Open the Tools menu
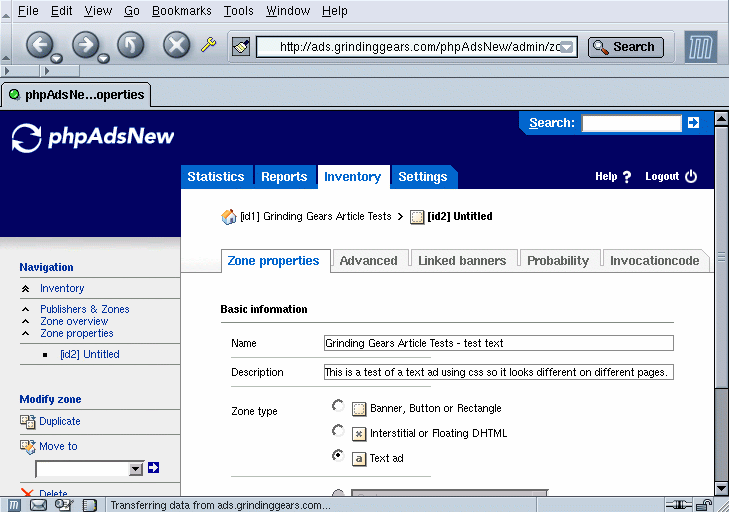 point(239,10)
